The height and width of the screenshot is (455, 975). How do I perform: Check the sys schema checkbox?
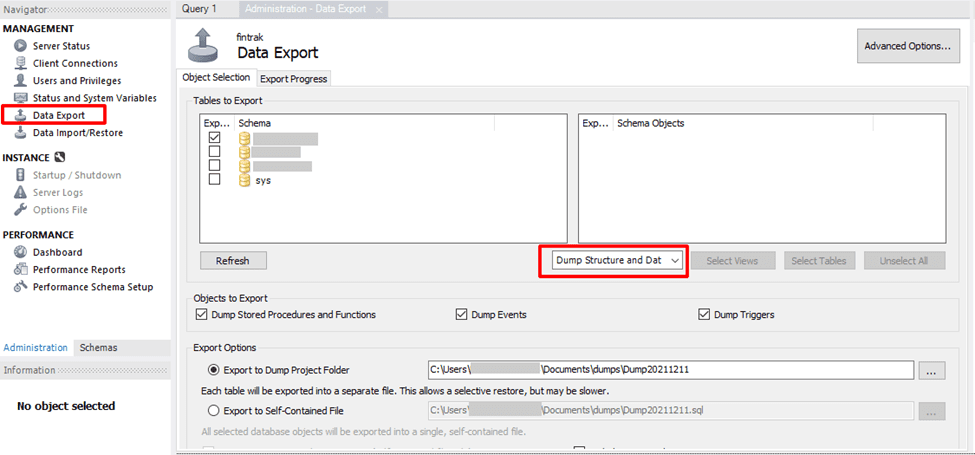(x=214, y=180)
